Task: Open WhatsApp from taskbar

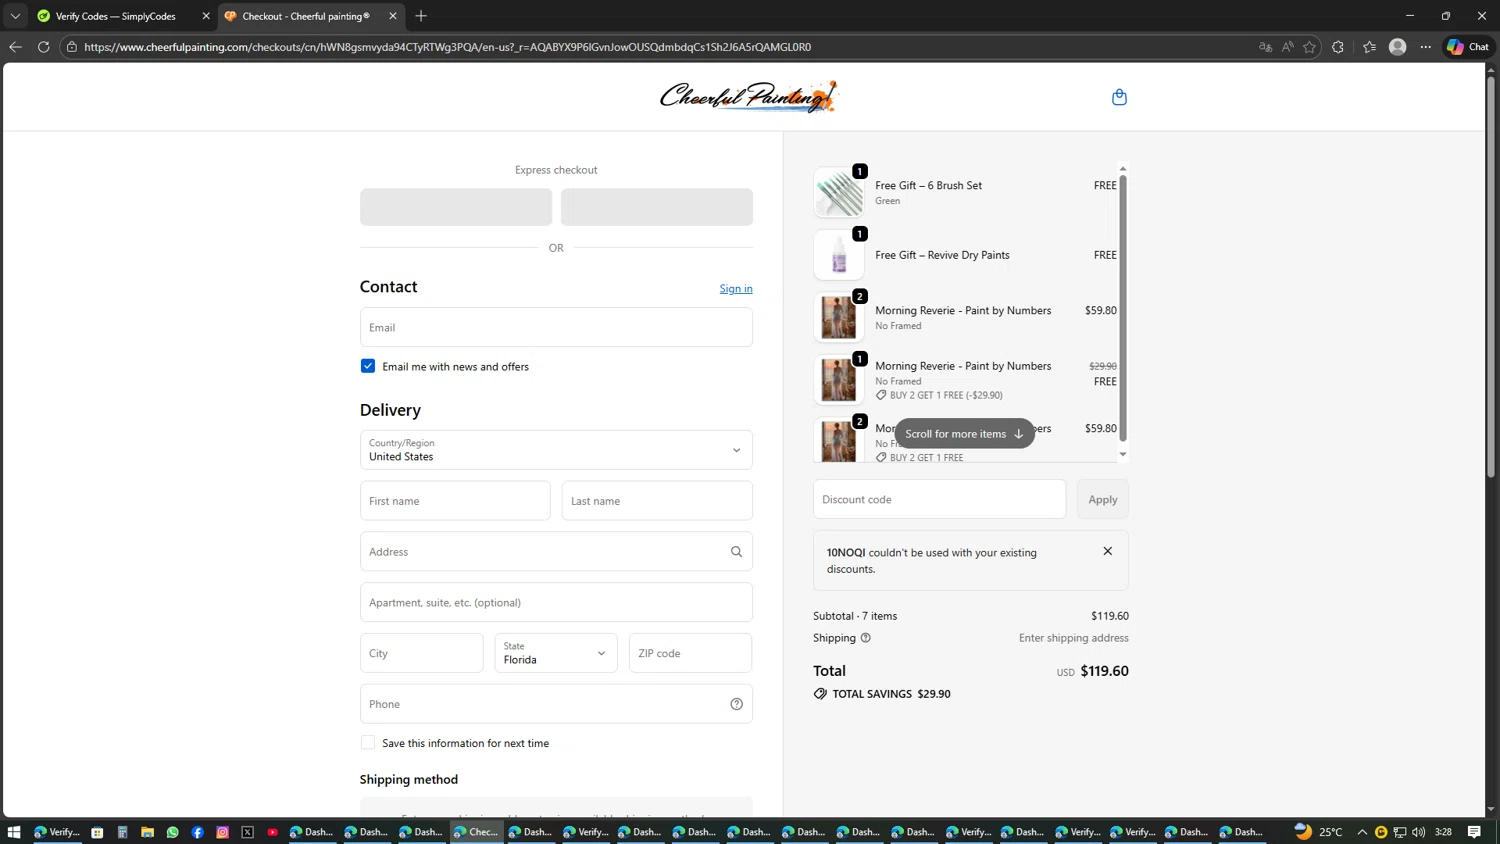Action: (x=172, y=832)
